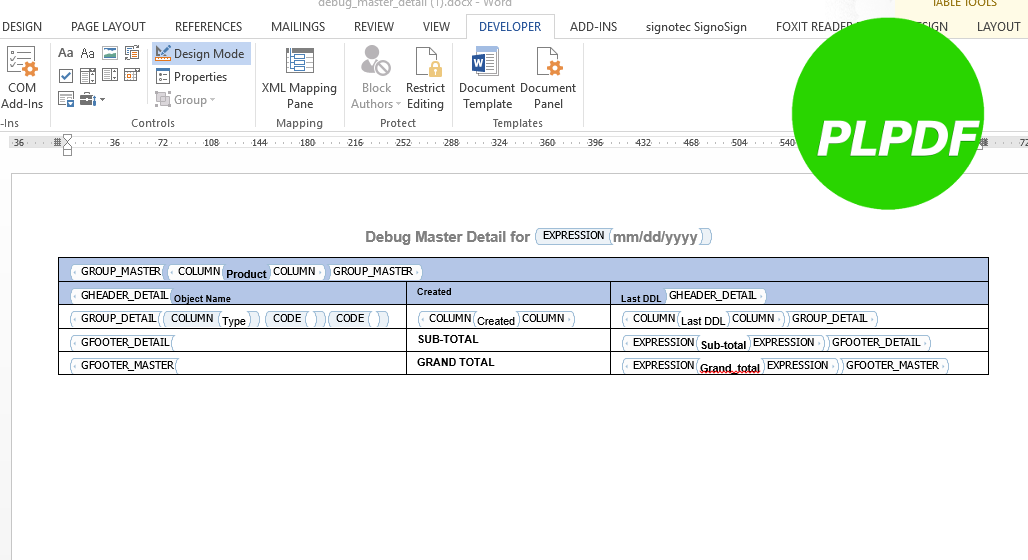Insert Drop-Down List content control

click(x=110, y=76)
